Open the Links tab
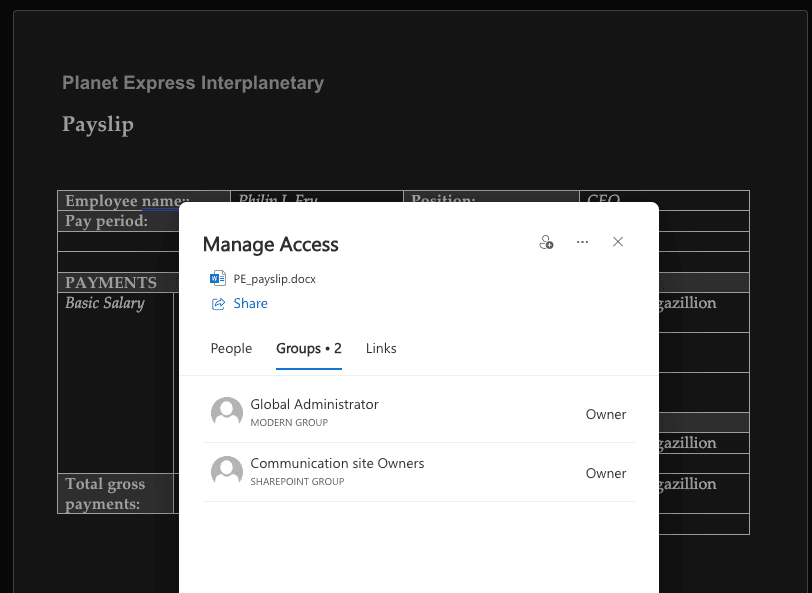This screenshot has width=812, height=593. click(381, 348)
